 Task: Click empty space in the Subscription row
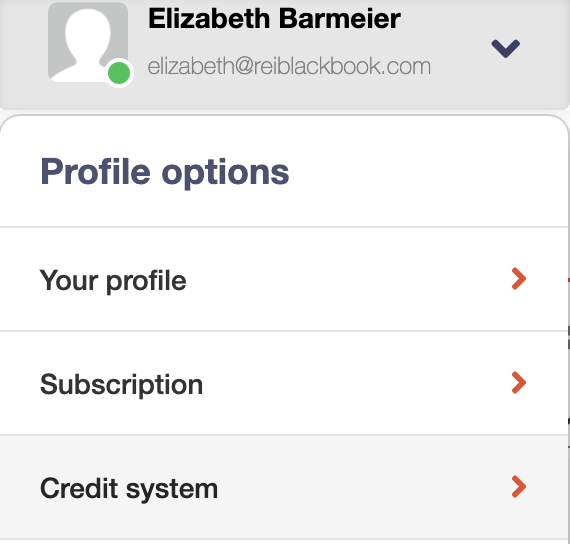tap(356, 383)
